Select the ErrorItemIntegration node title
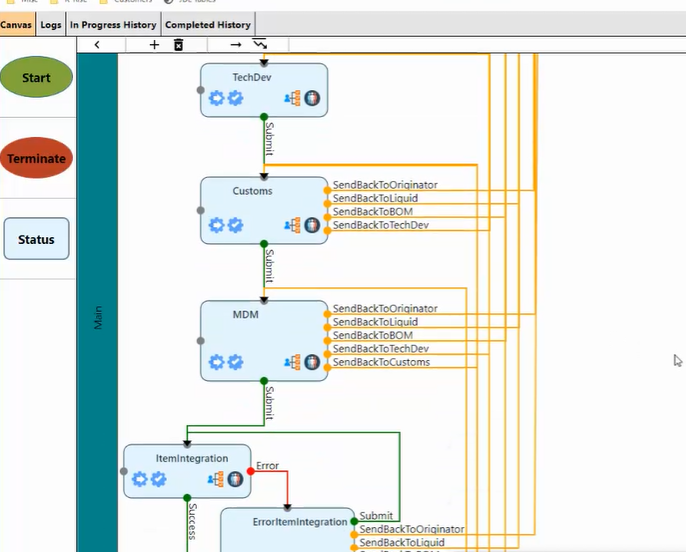 tap(300, 522)
